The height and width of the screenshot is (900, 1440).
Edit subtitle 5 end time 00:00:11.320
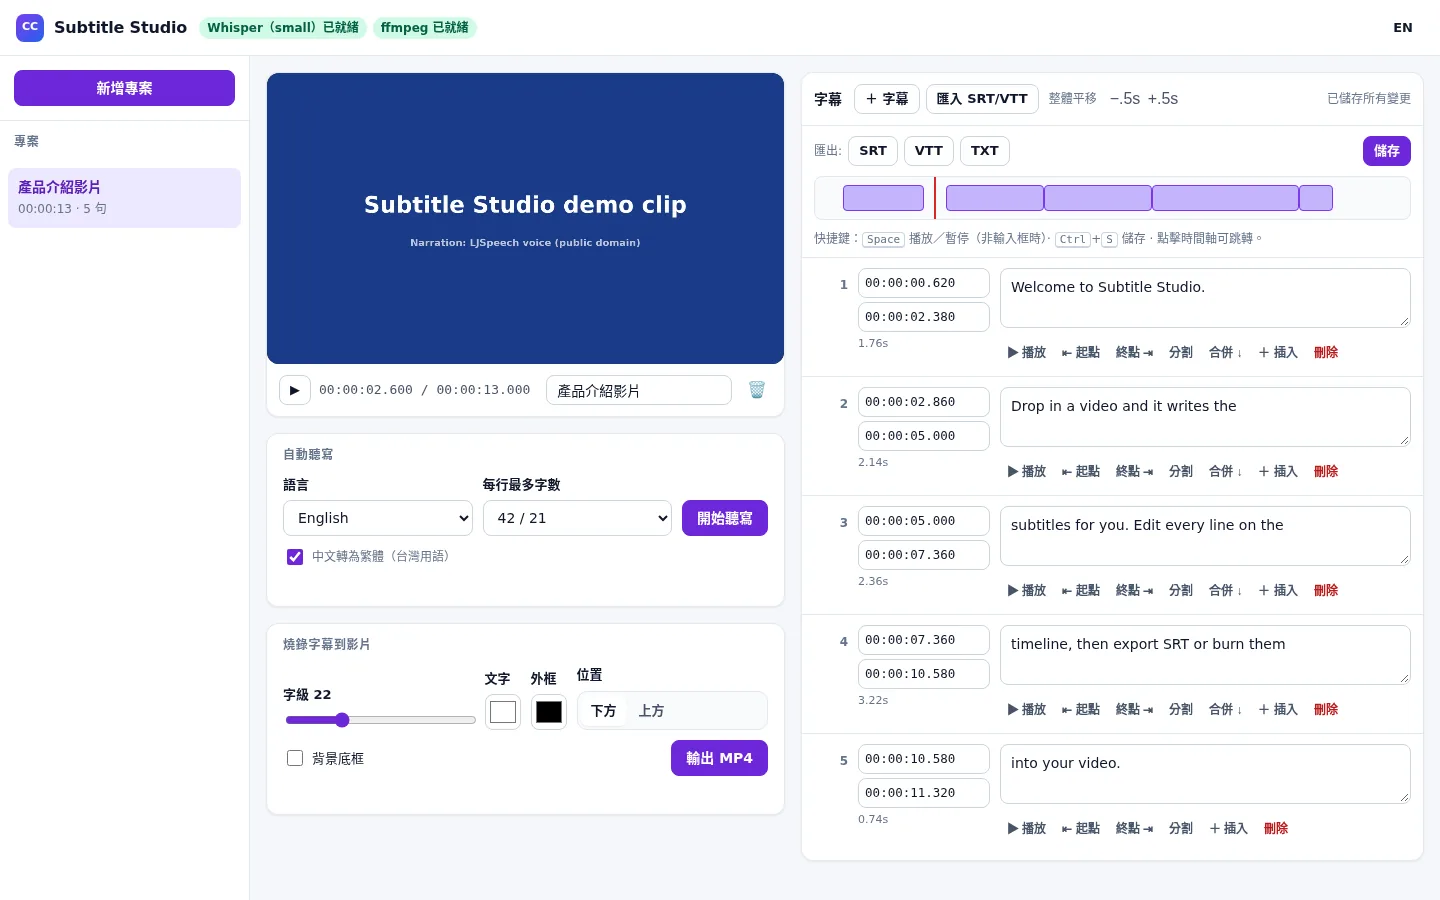coord(924,793)
